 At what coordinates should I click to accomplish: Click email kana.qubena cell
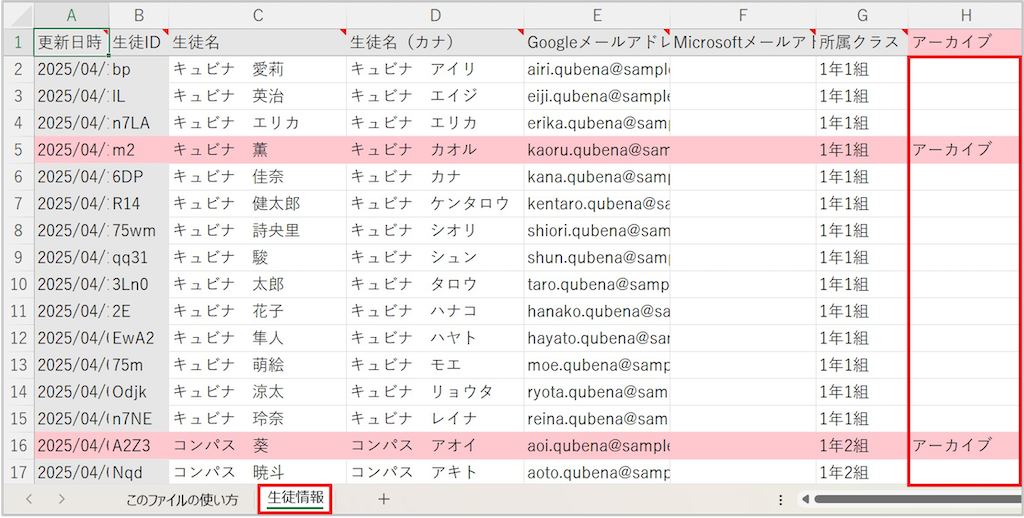click(x=597, y=176)
